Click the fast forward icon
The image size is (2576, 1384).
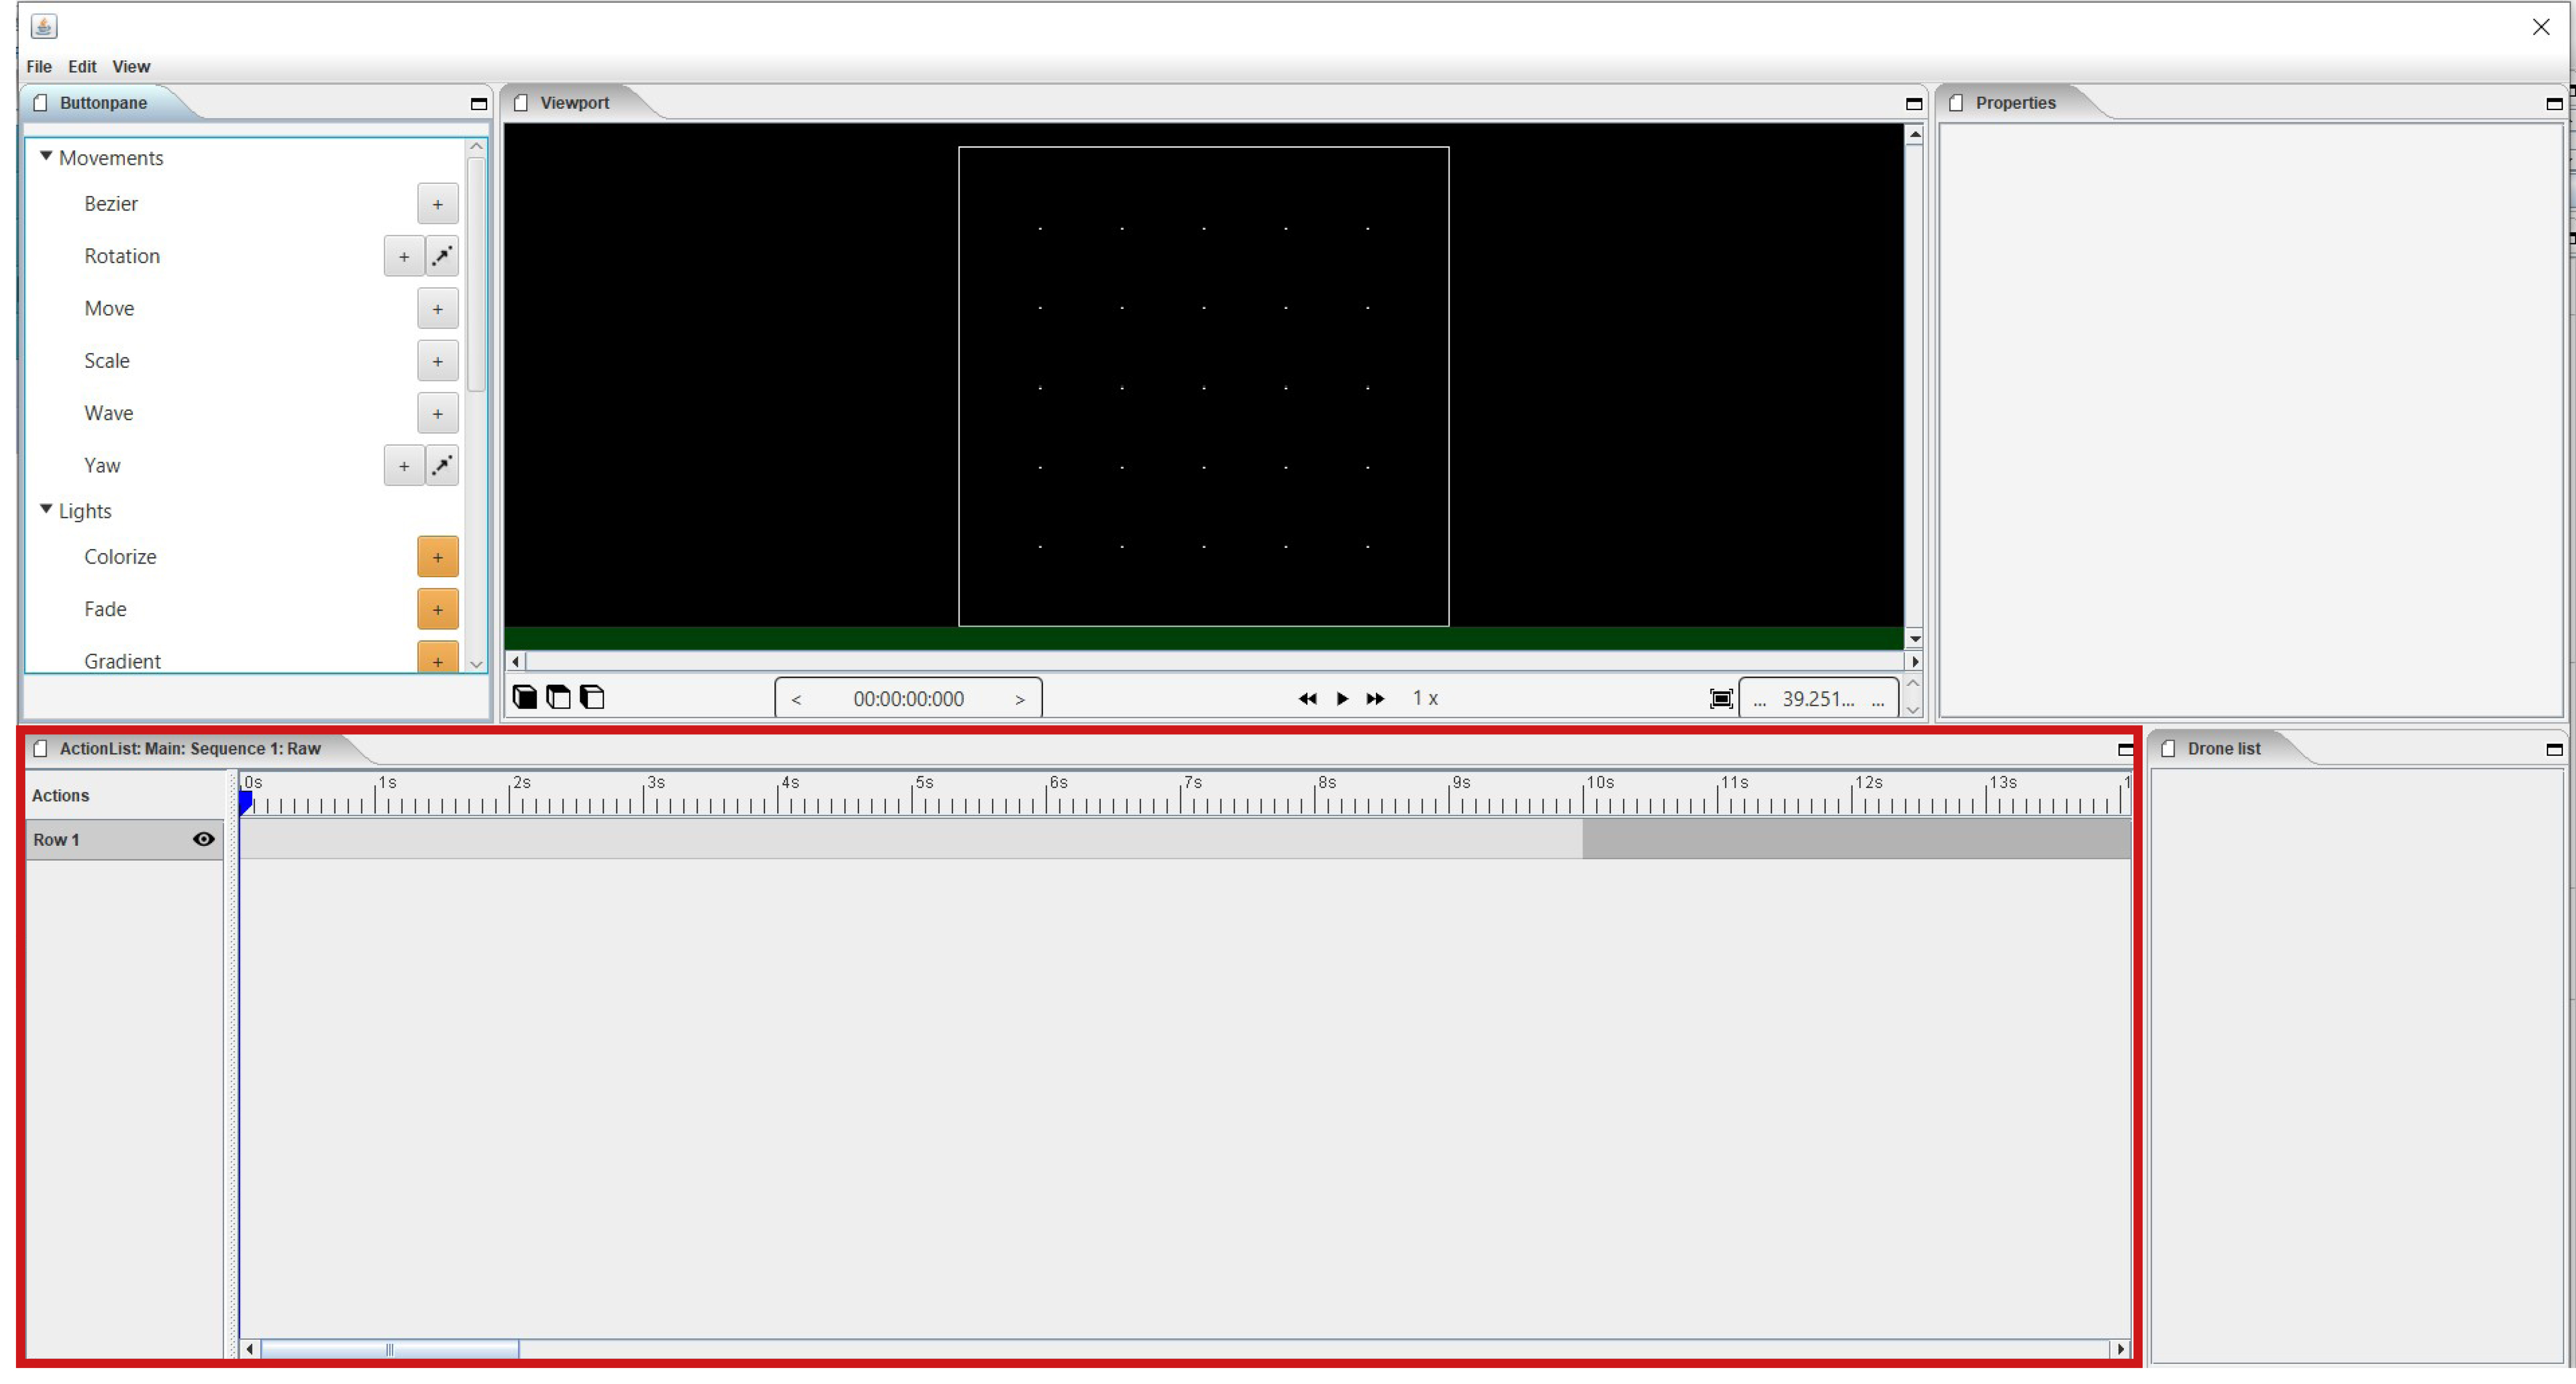(1376, 697)
